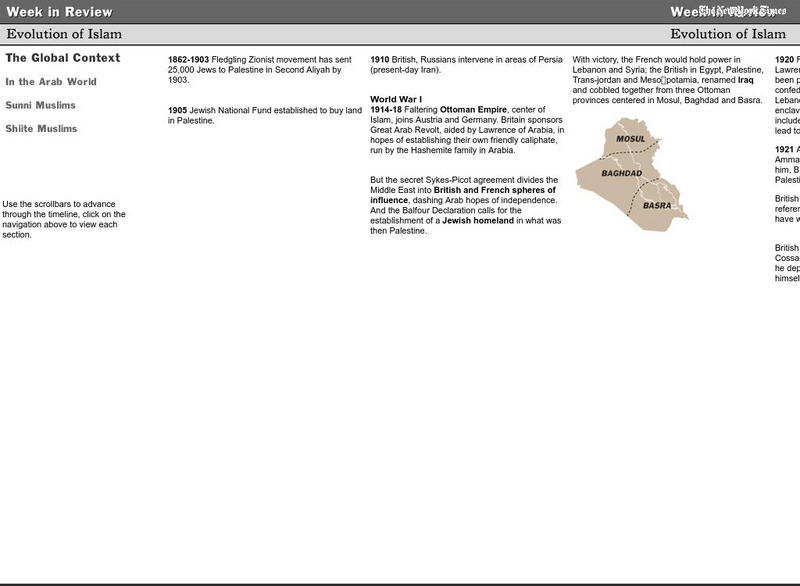Click the 1921 timeline entry
Viewport: 800px width, 586px height.
point(787,165)
